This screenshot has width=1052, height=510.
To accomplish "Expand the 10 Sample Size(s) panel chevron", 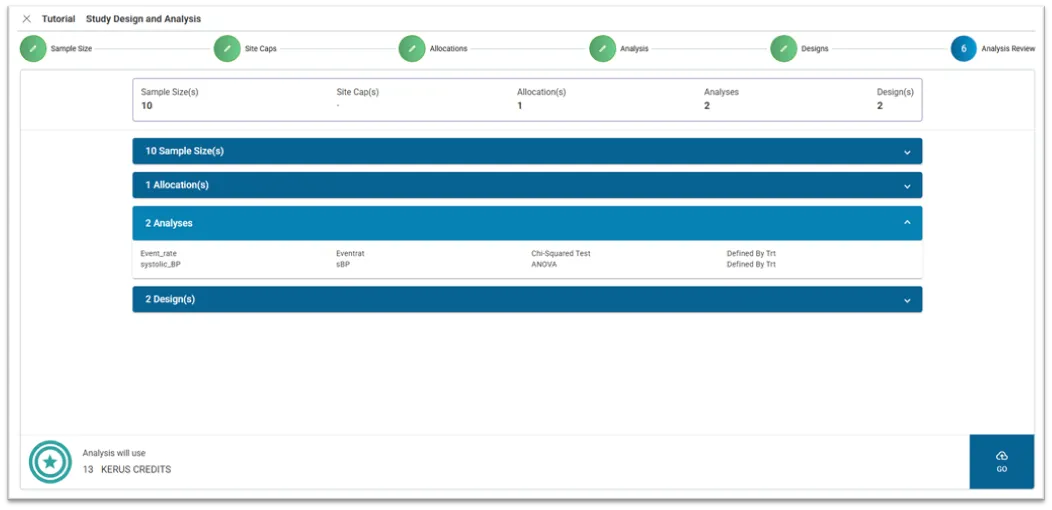I will (x=907, y=152).
